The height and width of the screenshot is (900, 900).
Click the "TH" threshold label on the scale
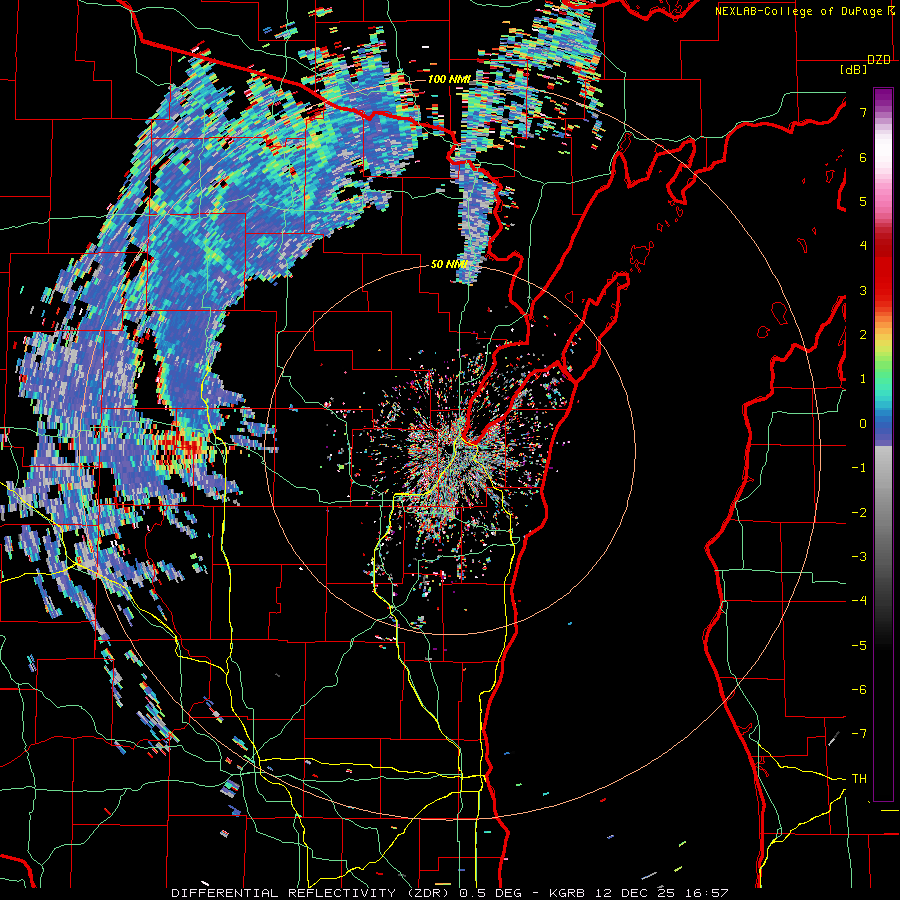coord(859,779)
